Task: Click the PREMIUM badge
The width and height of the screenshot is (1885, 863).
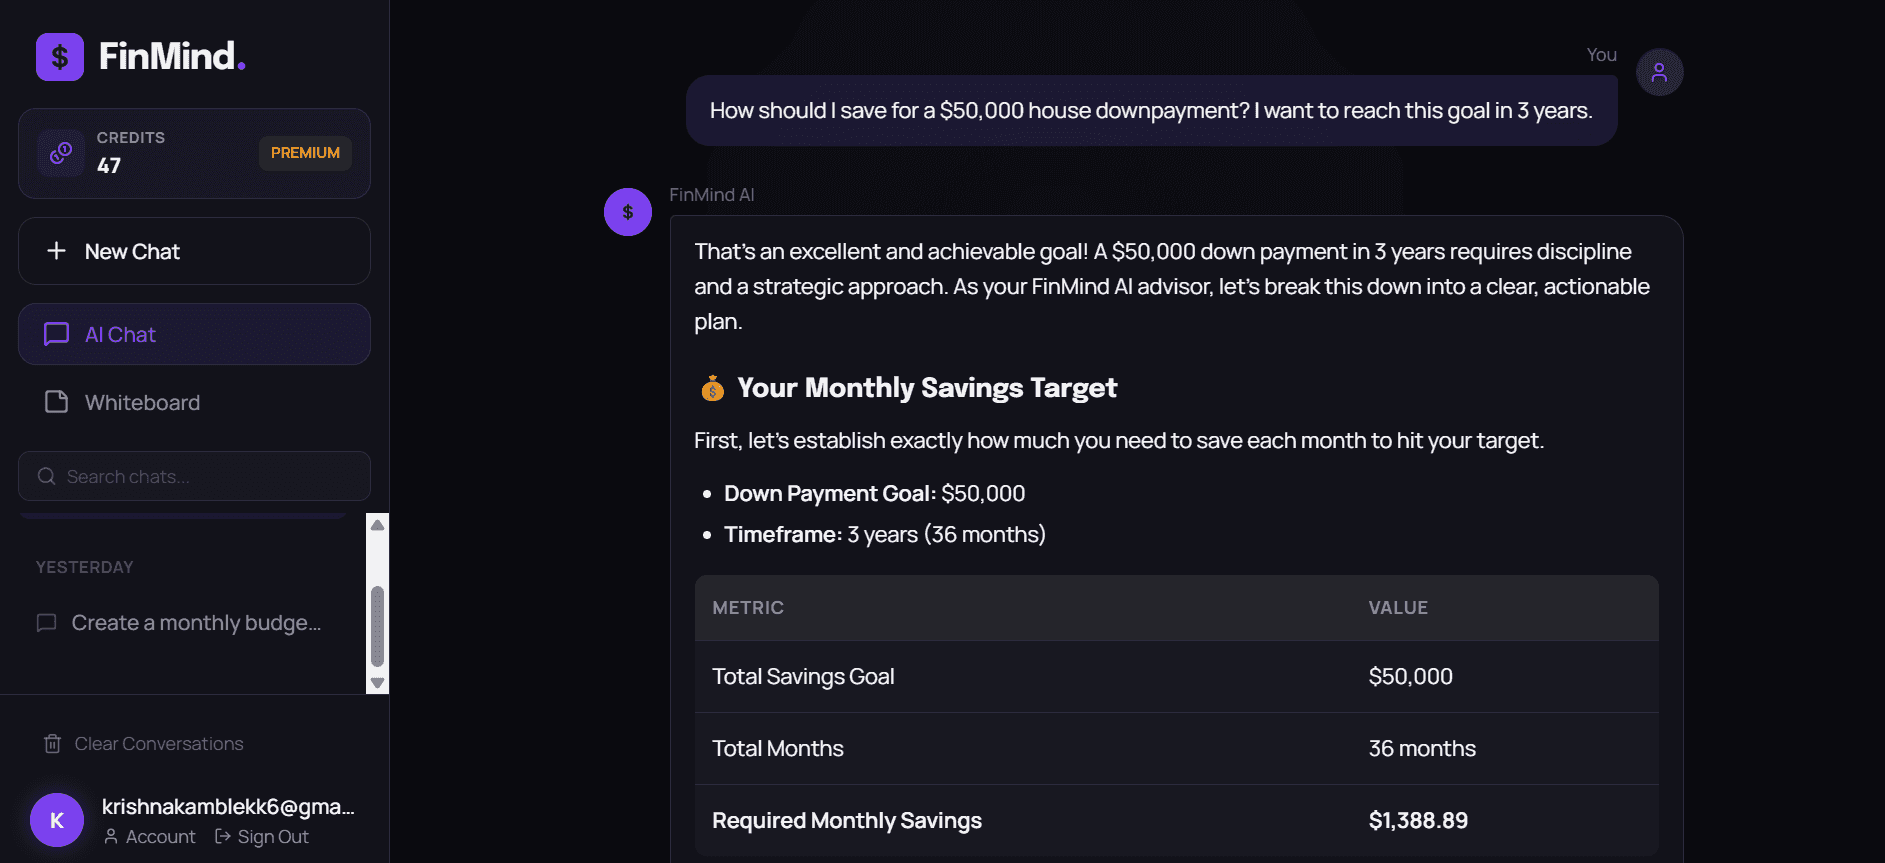Action: click(305, 153)
